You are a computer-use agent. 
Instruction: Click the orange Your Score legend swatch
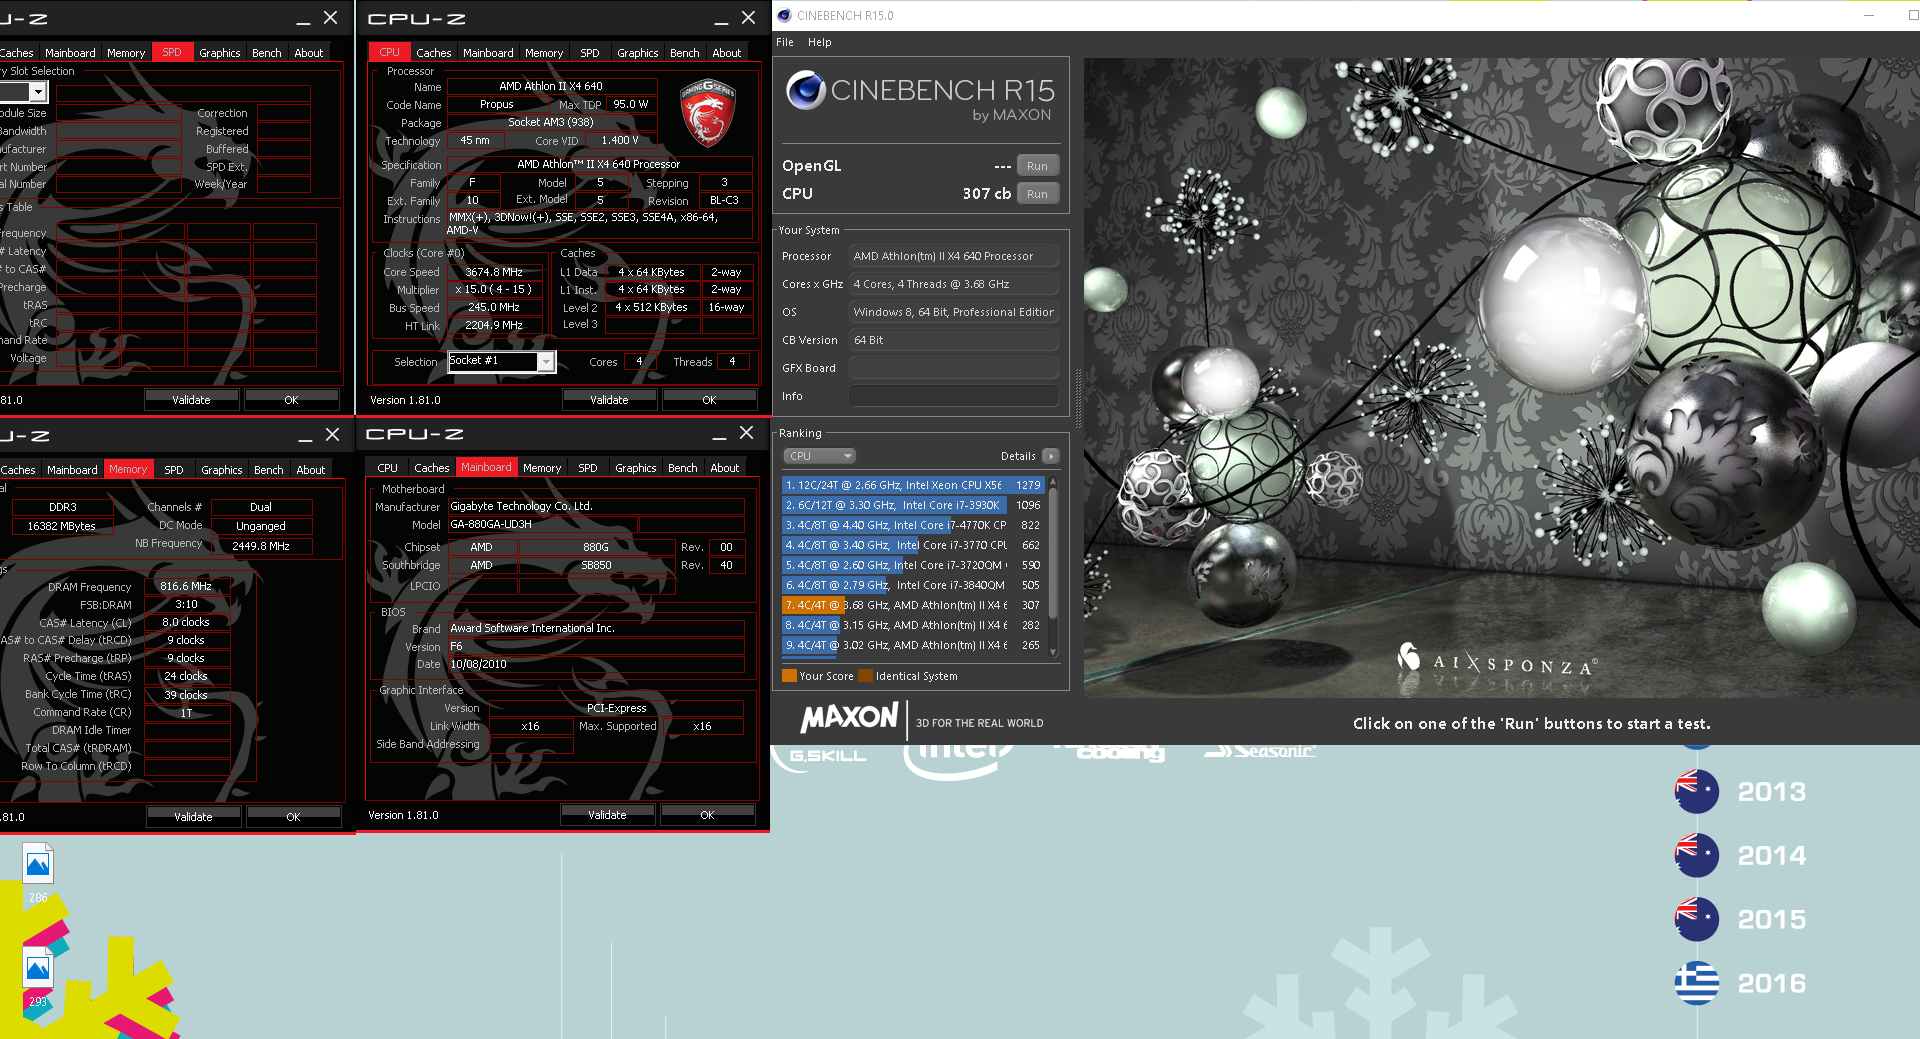[789, 676]
